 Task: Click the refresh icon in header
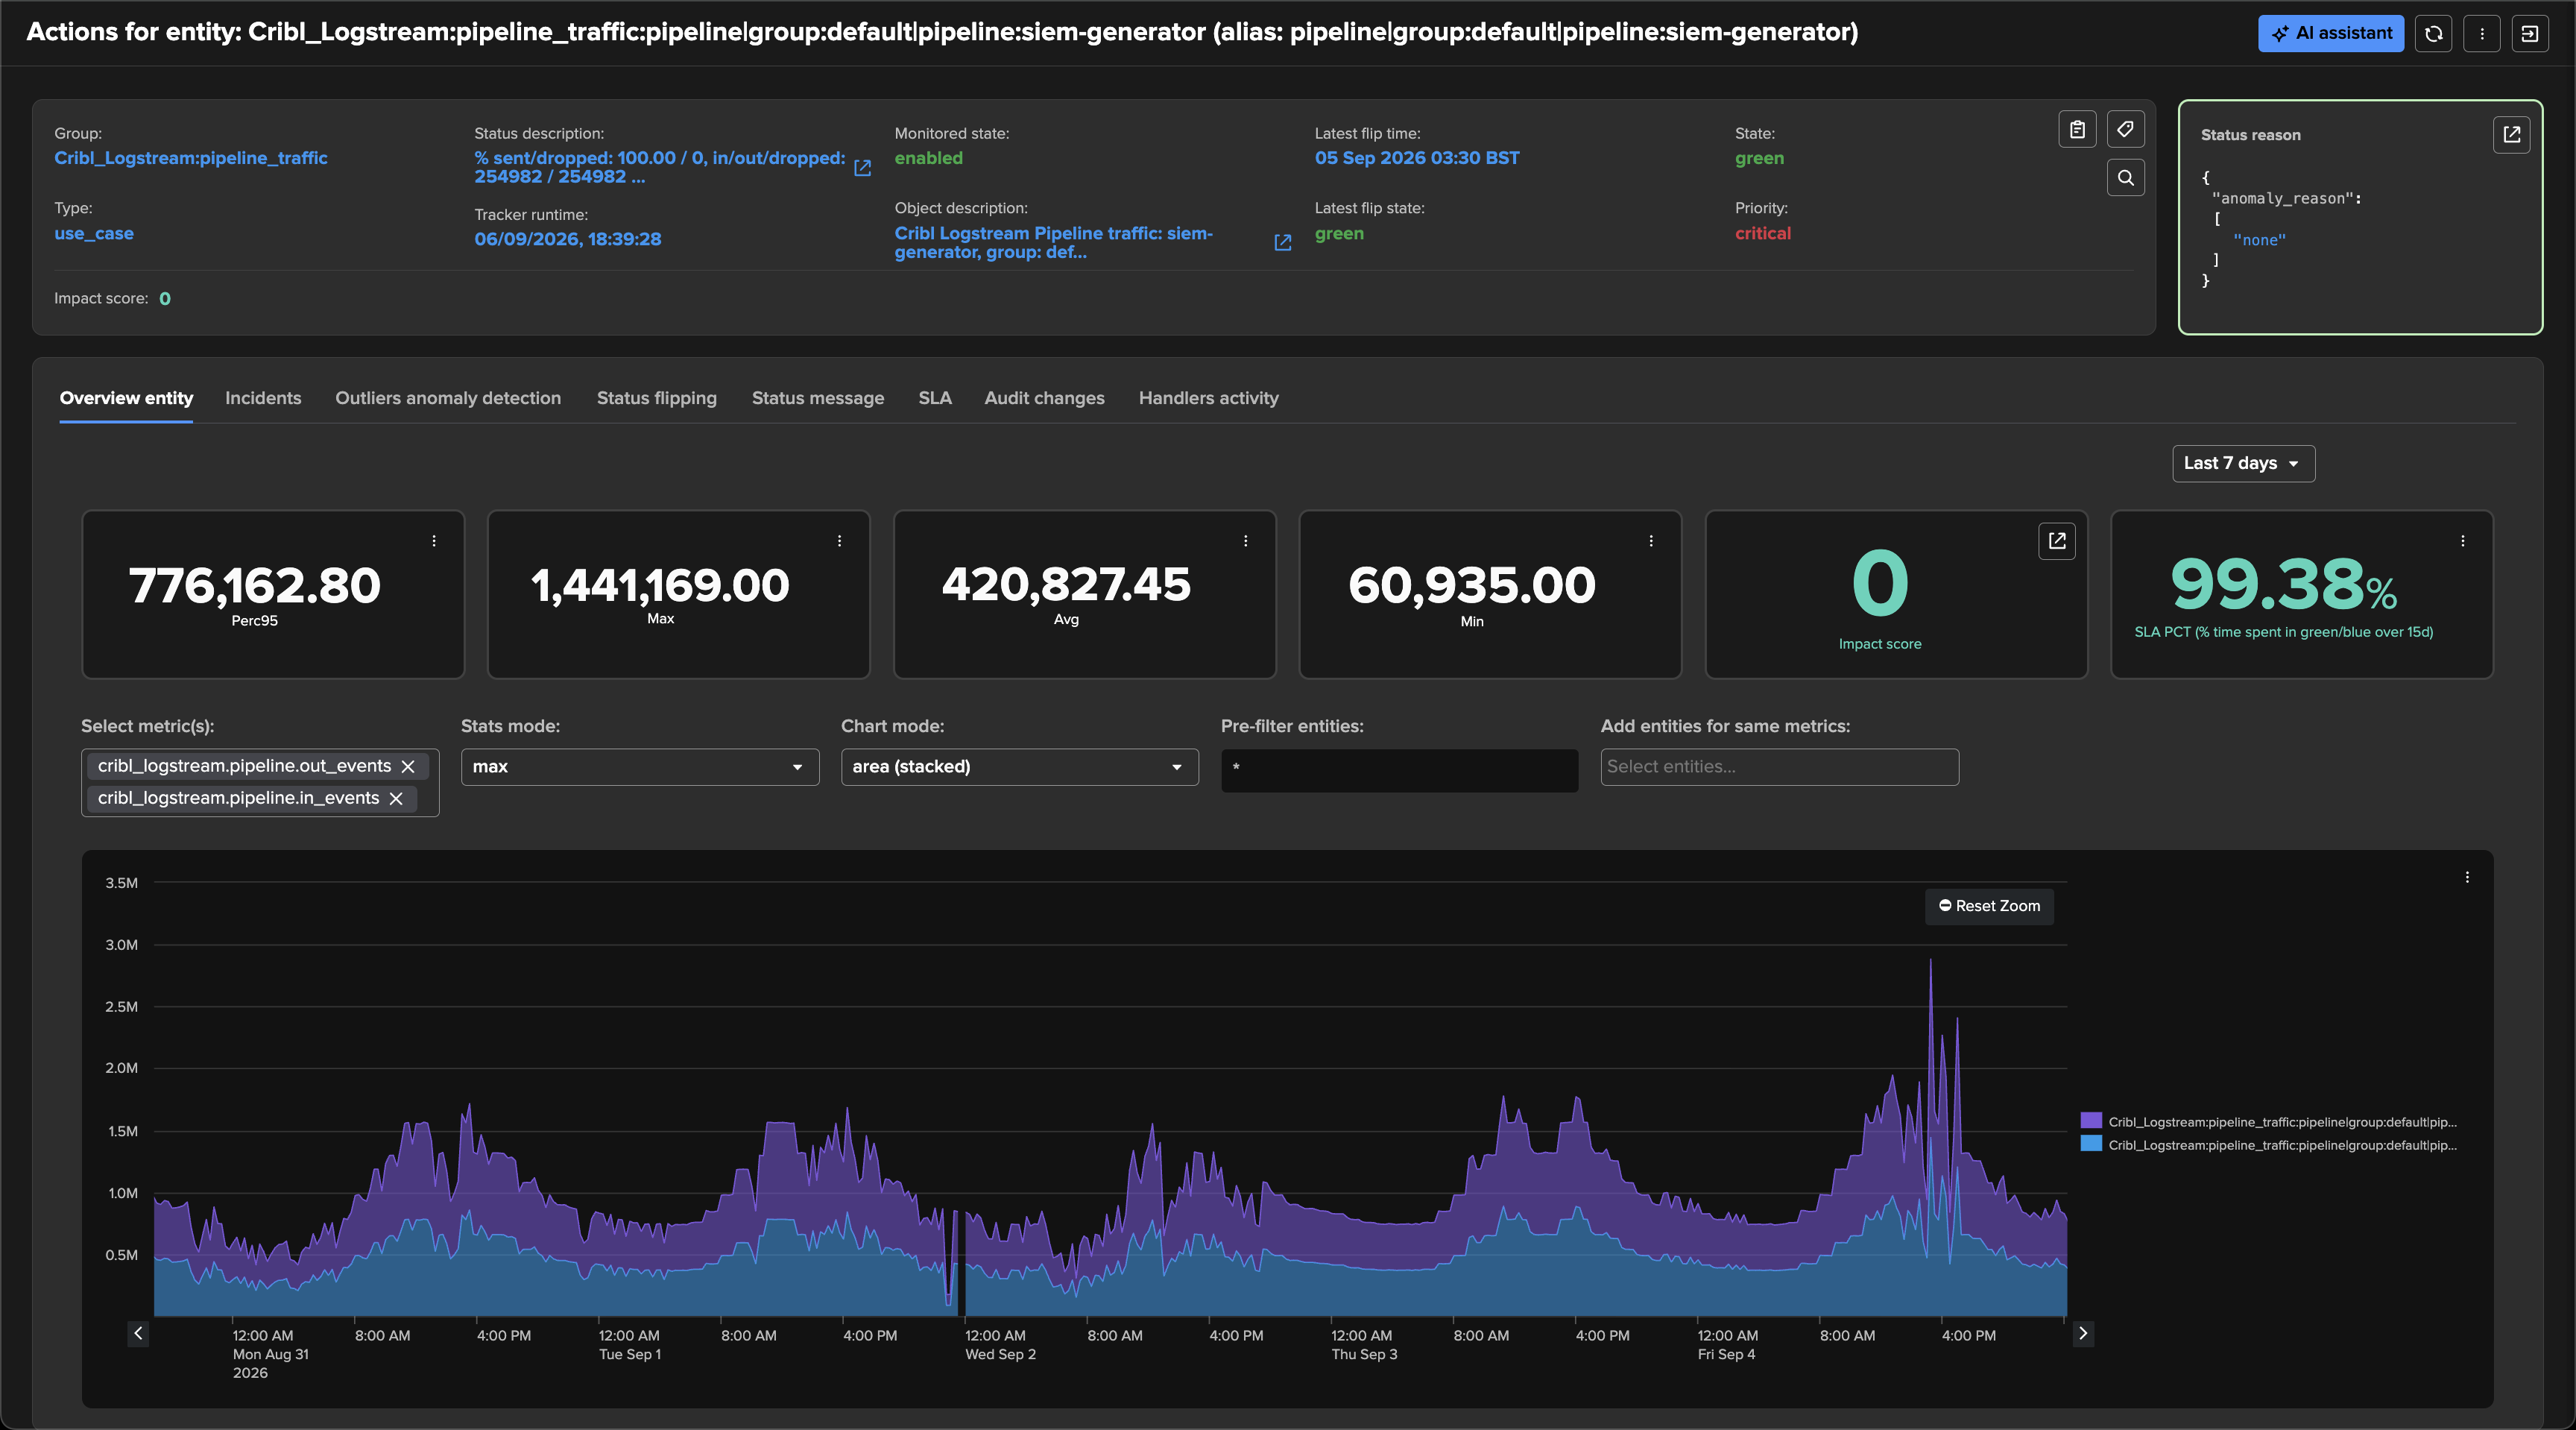(x=2434, y=33)
